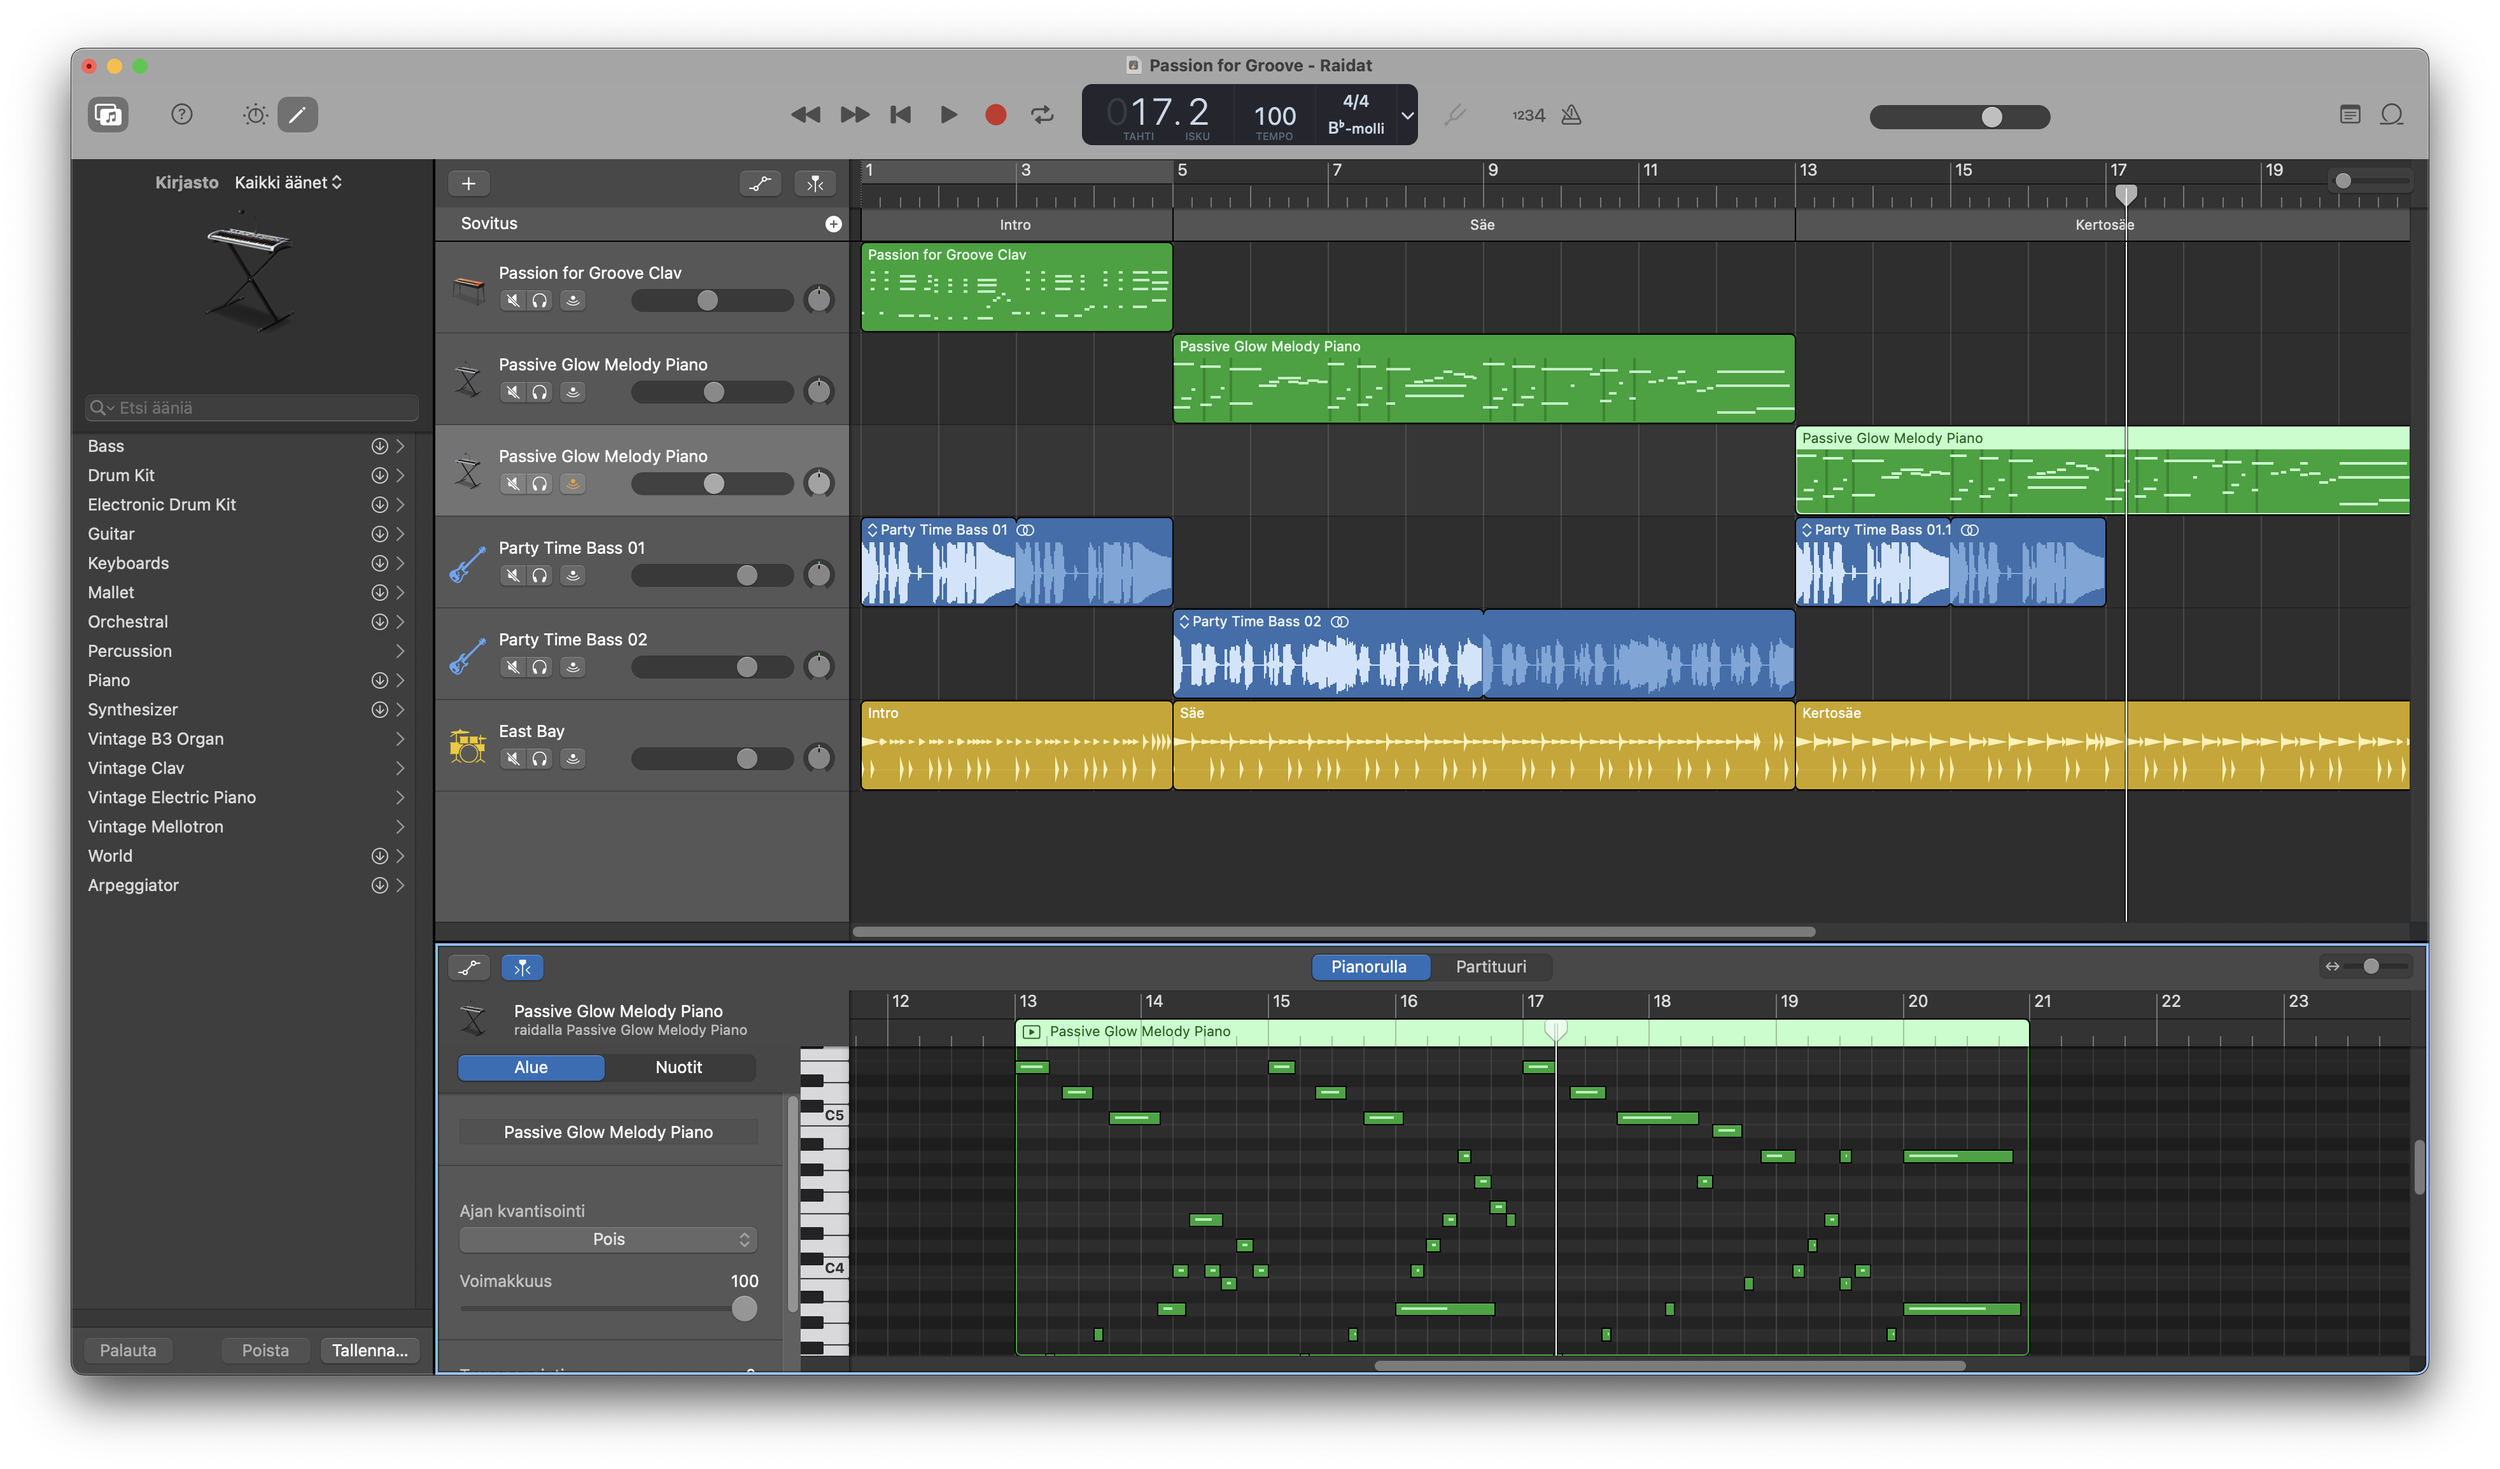Image resolution: width=2500 pixels, height=1469 pixels.
Task: Toggle Smart Controls dial icon
Action: coord(255,114)
